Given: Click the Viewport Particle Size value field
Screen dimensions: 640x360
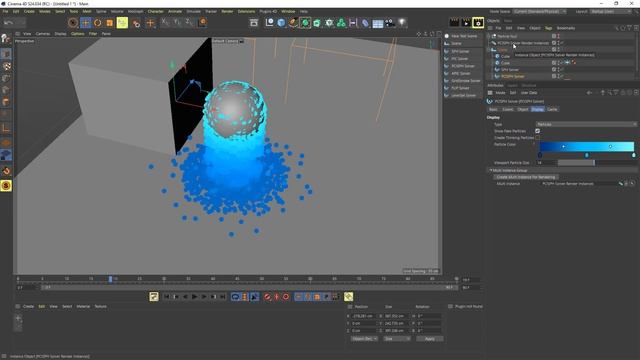Looking at the screenshot, I should 546,163.
